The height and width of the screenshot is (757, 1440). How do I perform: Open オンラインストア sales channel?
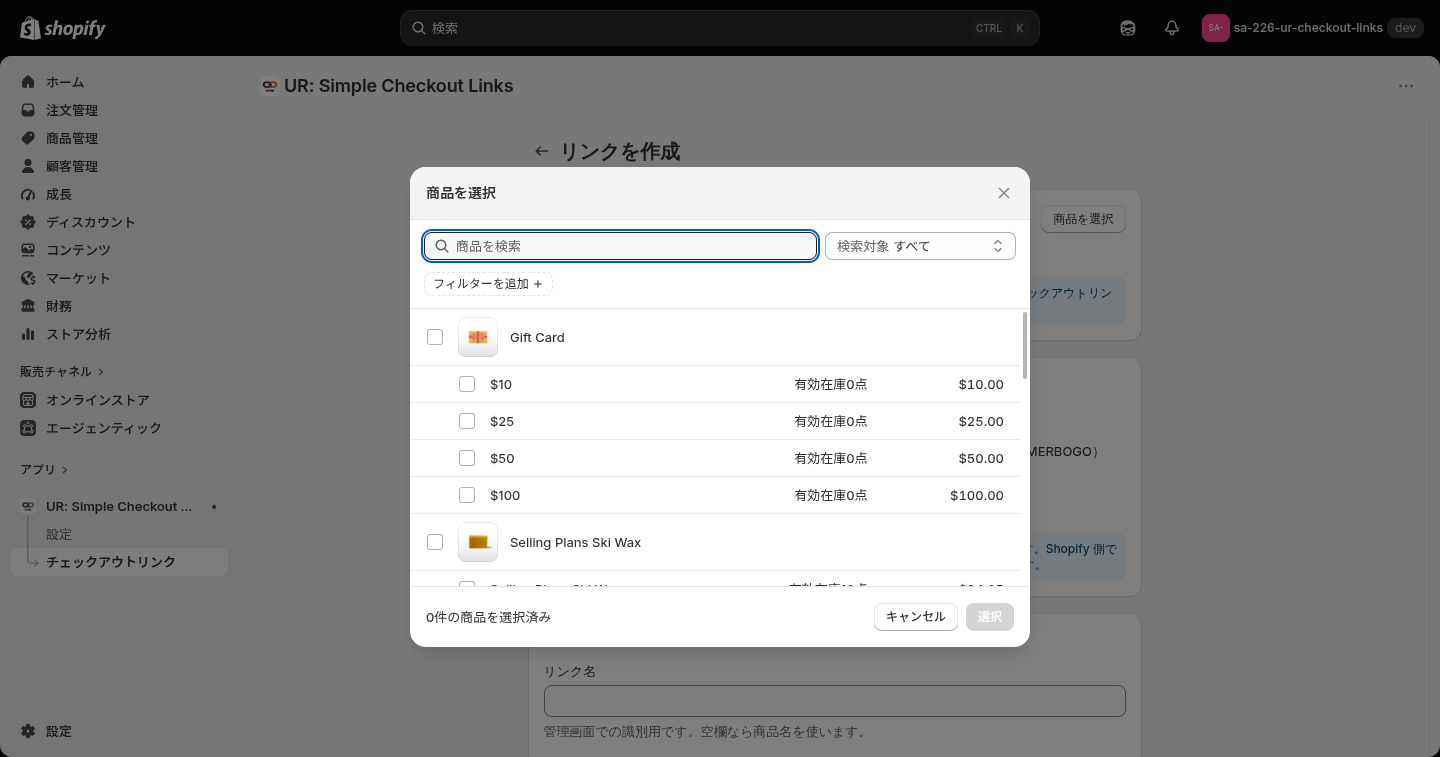[119, 400]
